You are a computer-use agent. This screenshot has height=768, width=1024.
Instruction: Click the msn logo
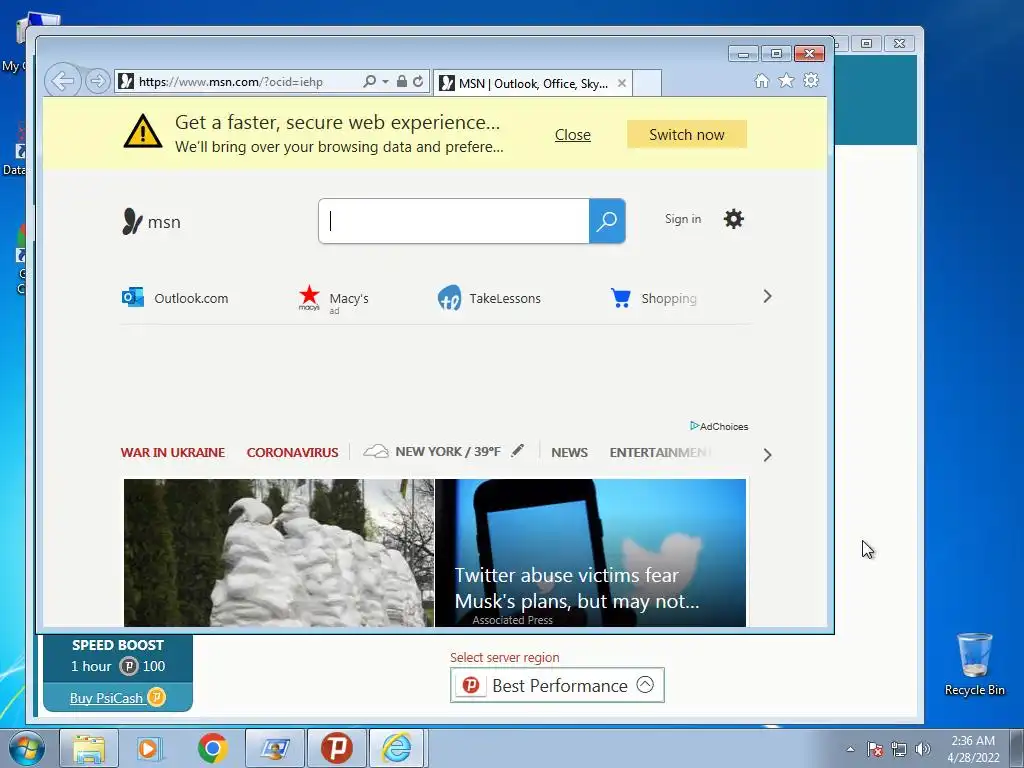click(152, 222)
